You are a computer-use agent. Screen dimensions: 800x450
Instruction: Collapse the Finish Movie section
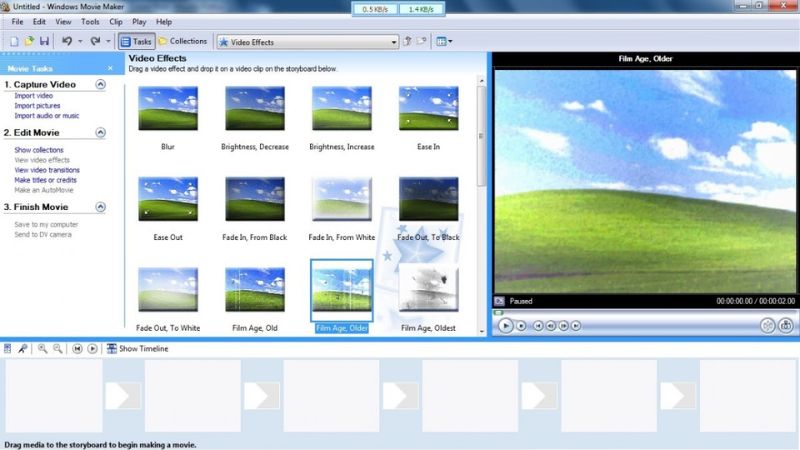(101, 207)
